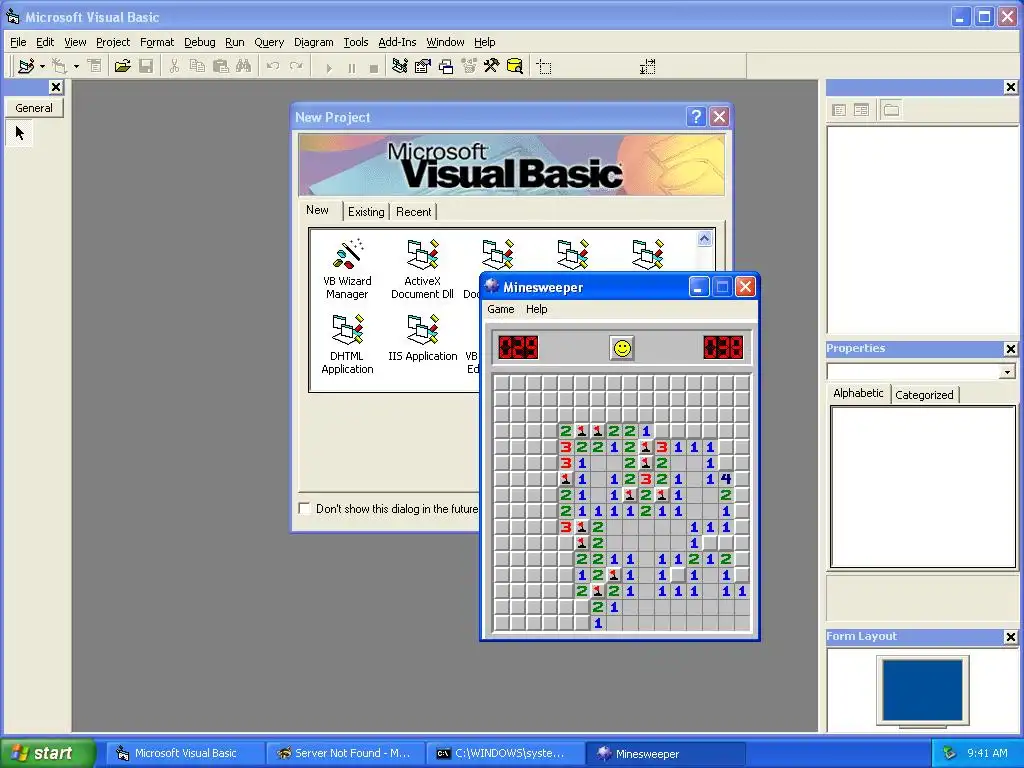Screen dimensions: 1024x768
Task: Open the Tools menu
Action: [x=356, y=42]
